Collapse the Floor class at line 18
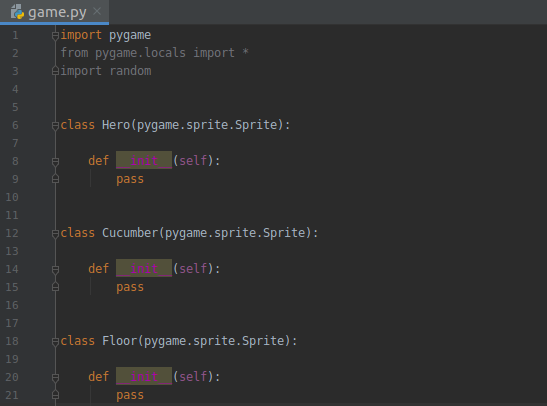The height and width of the screenshot is (406, 547). pos(55,341)
